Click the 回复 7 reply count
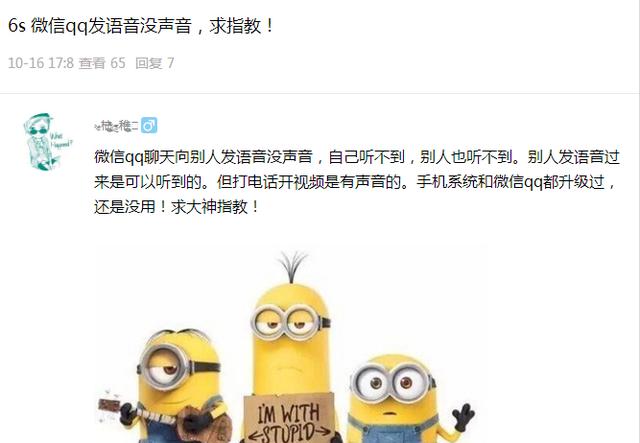Screen dimensions: 640x443 155,63
